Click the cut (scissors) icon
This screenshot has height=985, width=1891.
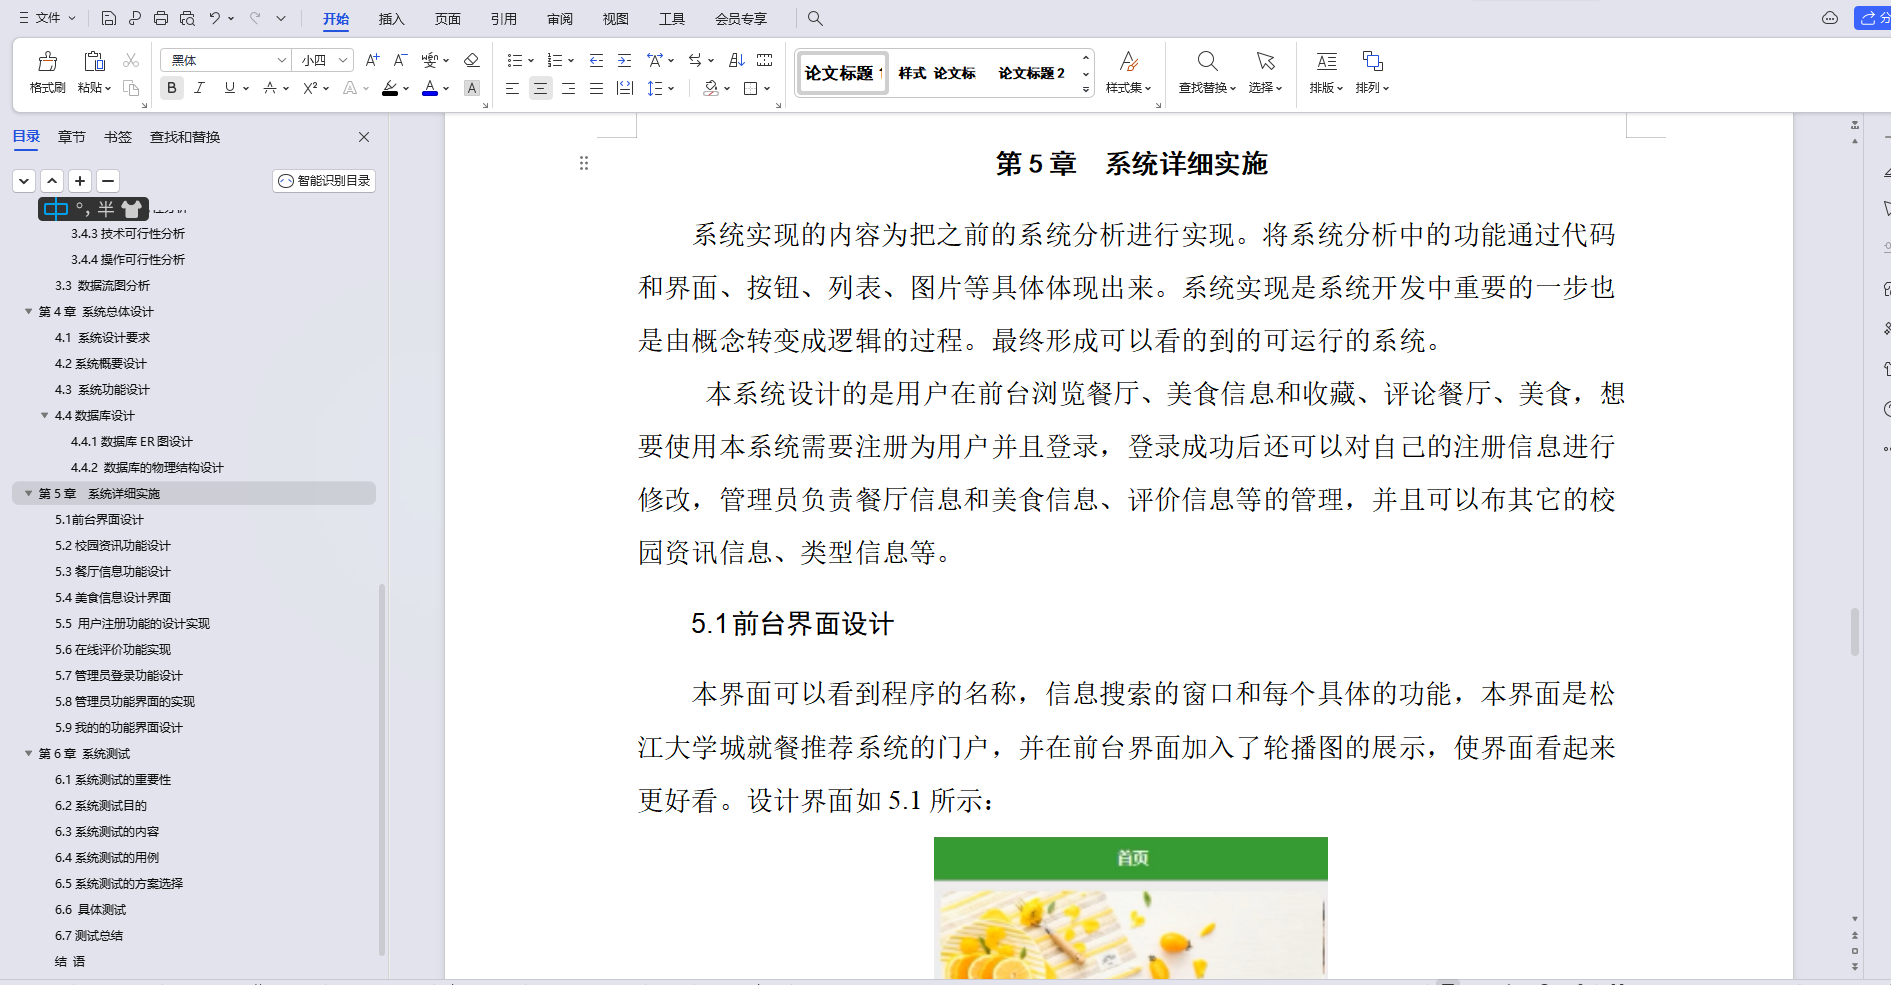(130, 60)
